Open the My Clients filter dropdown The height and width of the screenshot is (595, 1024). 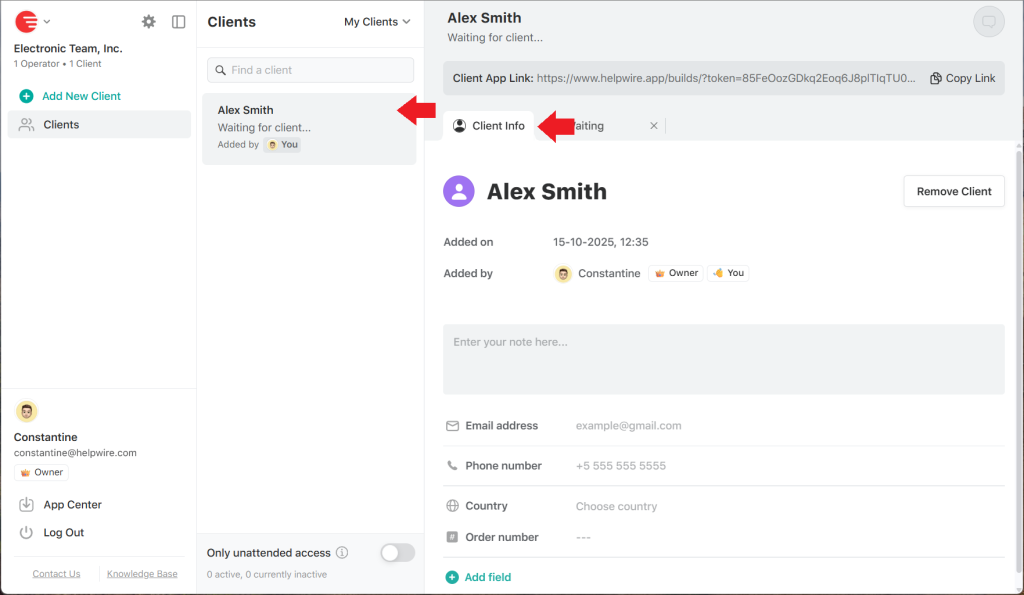point(377,22)
